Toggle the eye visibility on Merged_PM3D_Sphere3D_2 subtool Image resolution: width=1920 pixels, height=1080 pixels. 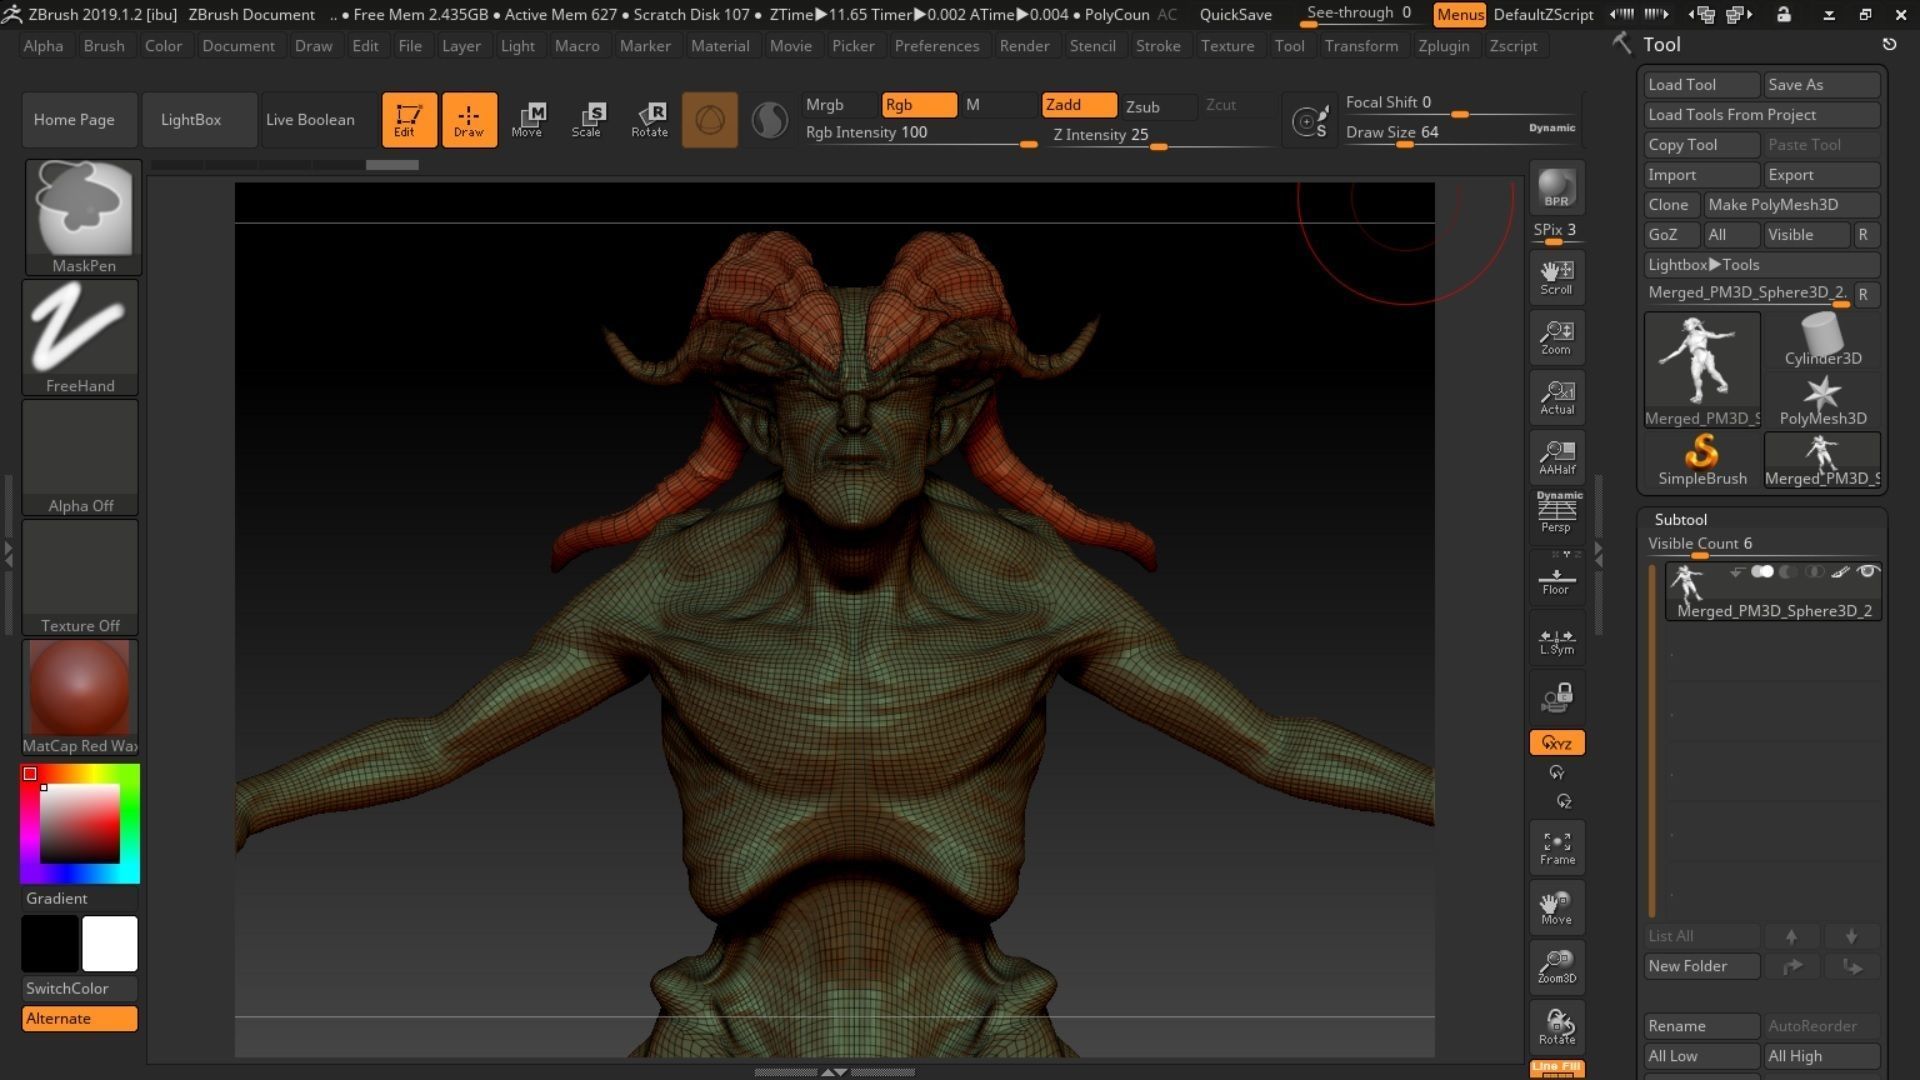[x=1866, y=572]
